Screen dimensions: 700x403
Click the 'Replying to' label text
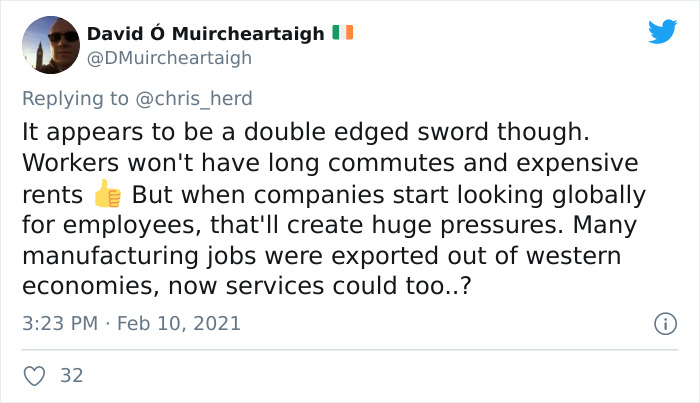click(75, 99)
